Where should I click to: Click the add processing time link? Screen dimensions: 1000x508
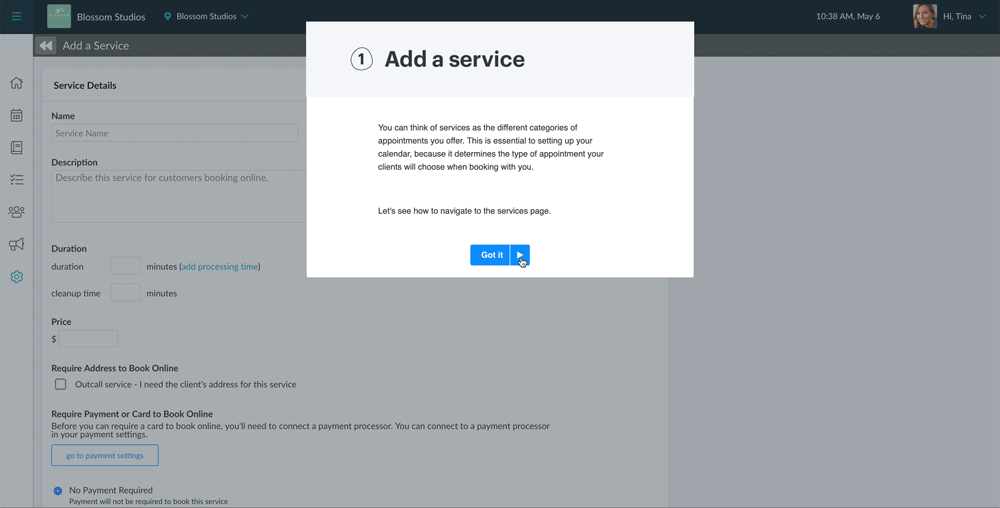[220, 266]
